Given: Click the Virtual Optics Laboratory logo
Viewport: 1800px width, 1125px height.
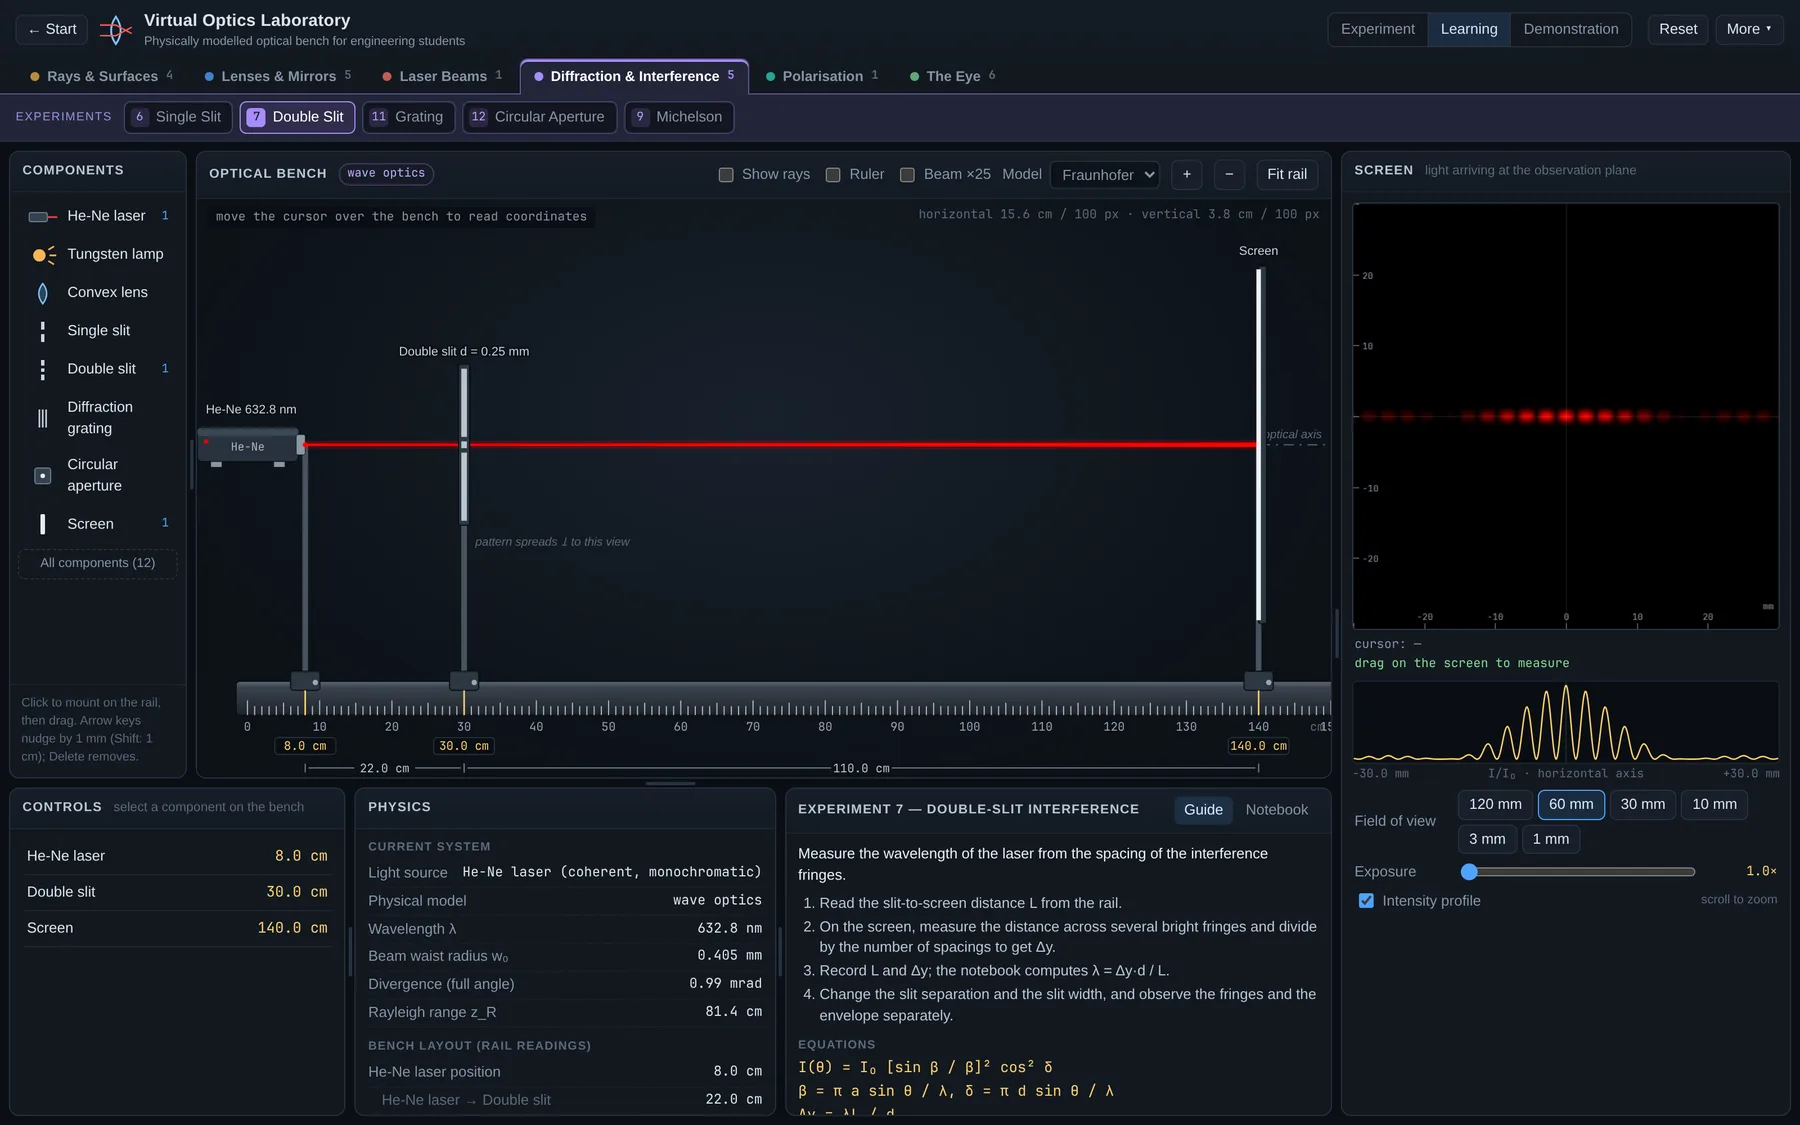Looking at the screenshot, I should 116,30.
